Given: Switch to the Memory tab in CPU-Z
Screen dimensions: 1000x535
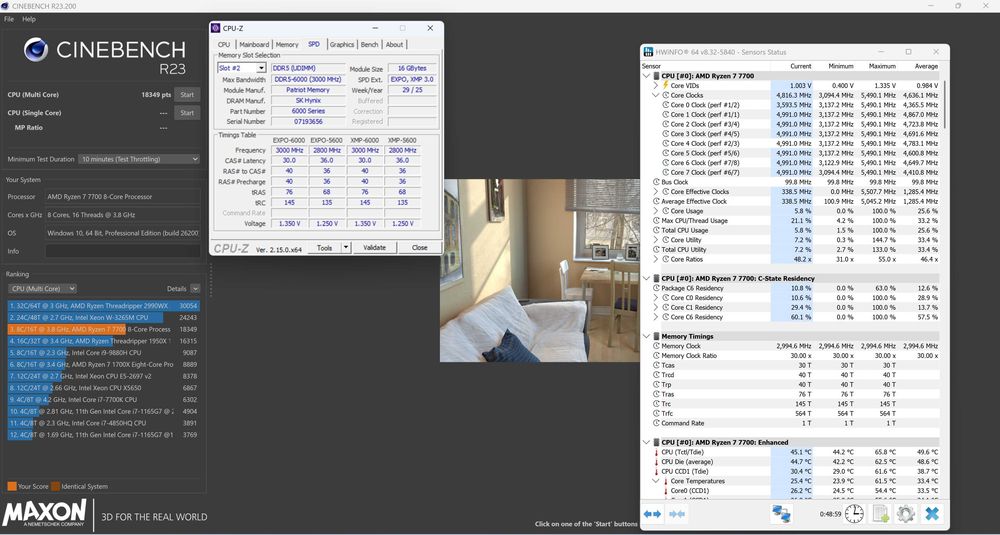Looking at the screenshot, I should point(287,45).
